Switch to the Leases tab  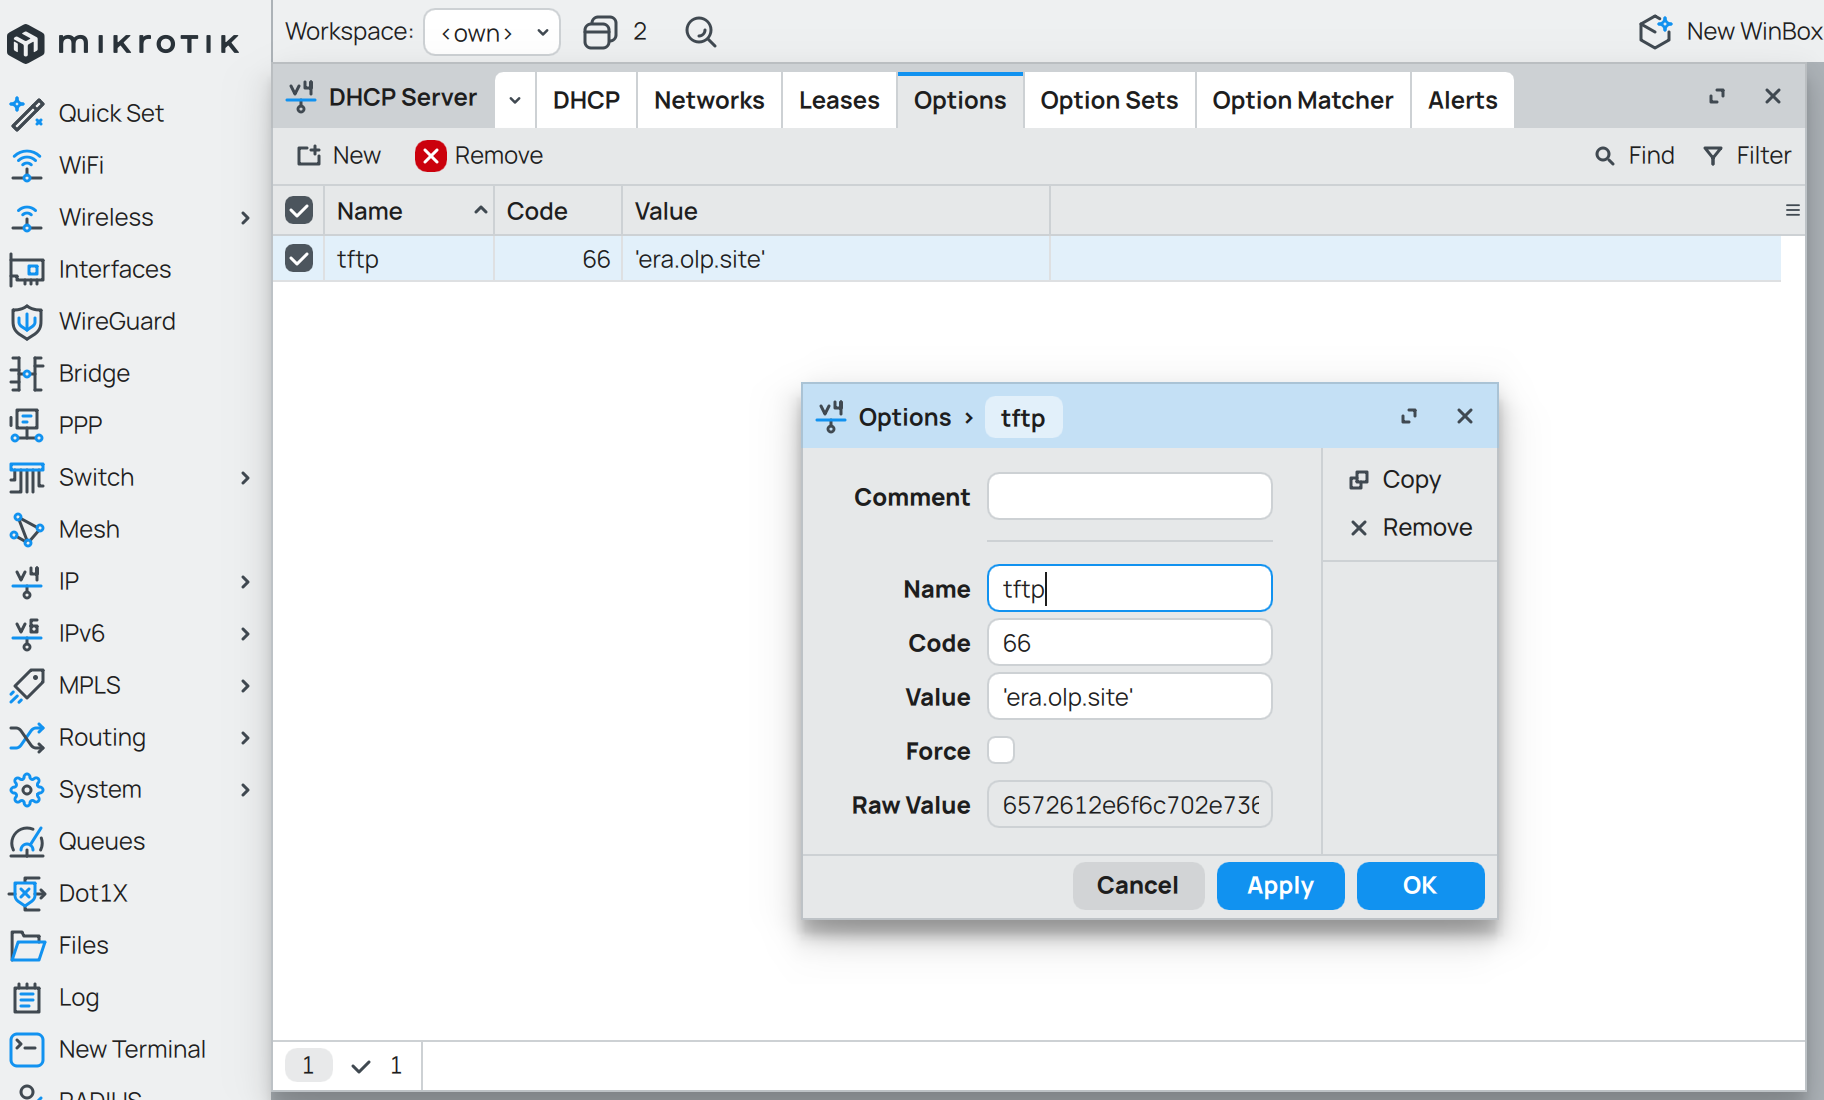(x=839, y=100)
